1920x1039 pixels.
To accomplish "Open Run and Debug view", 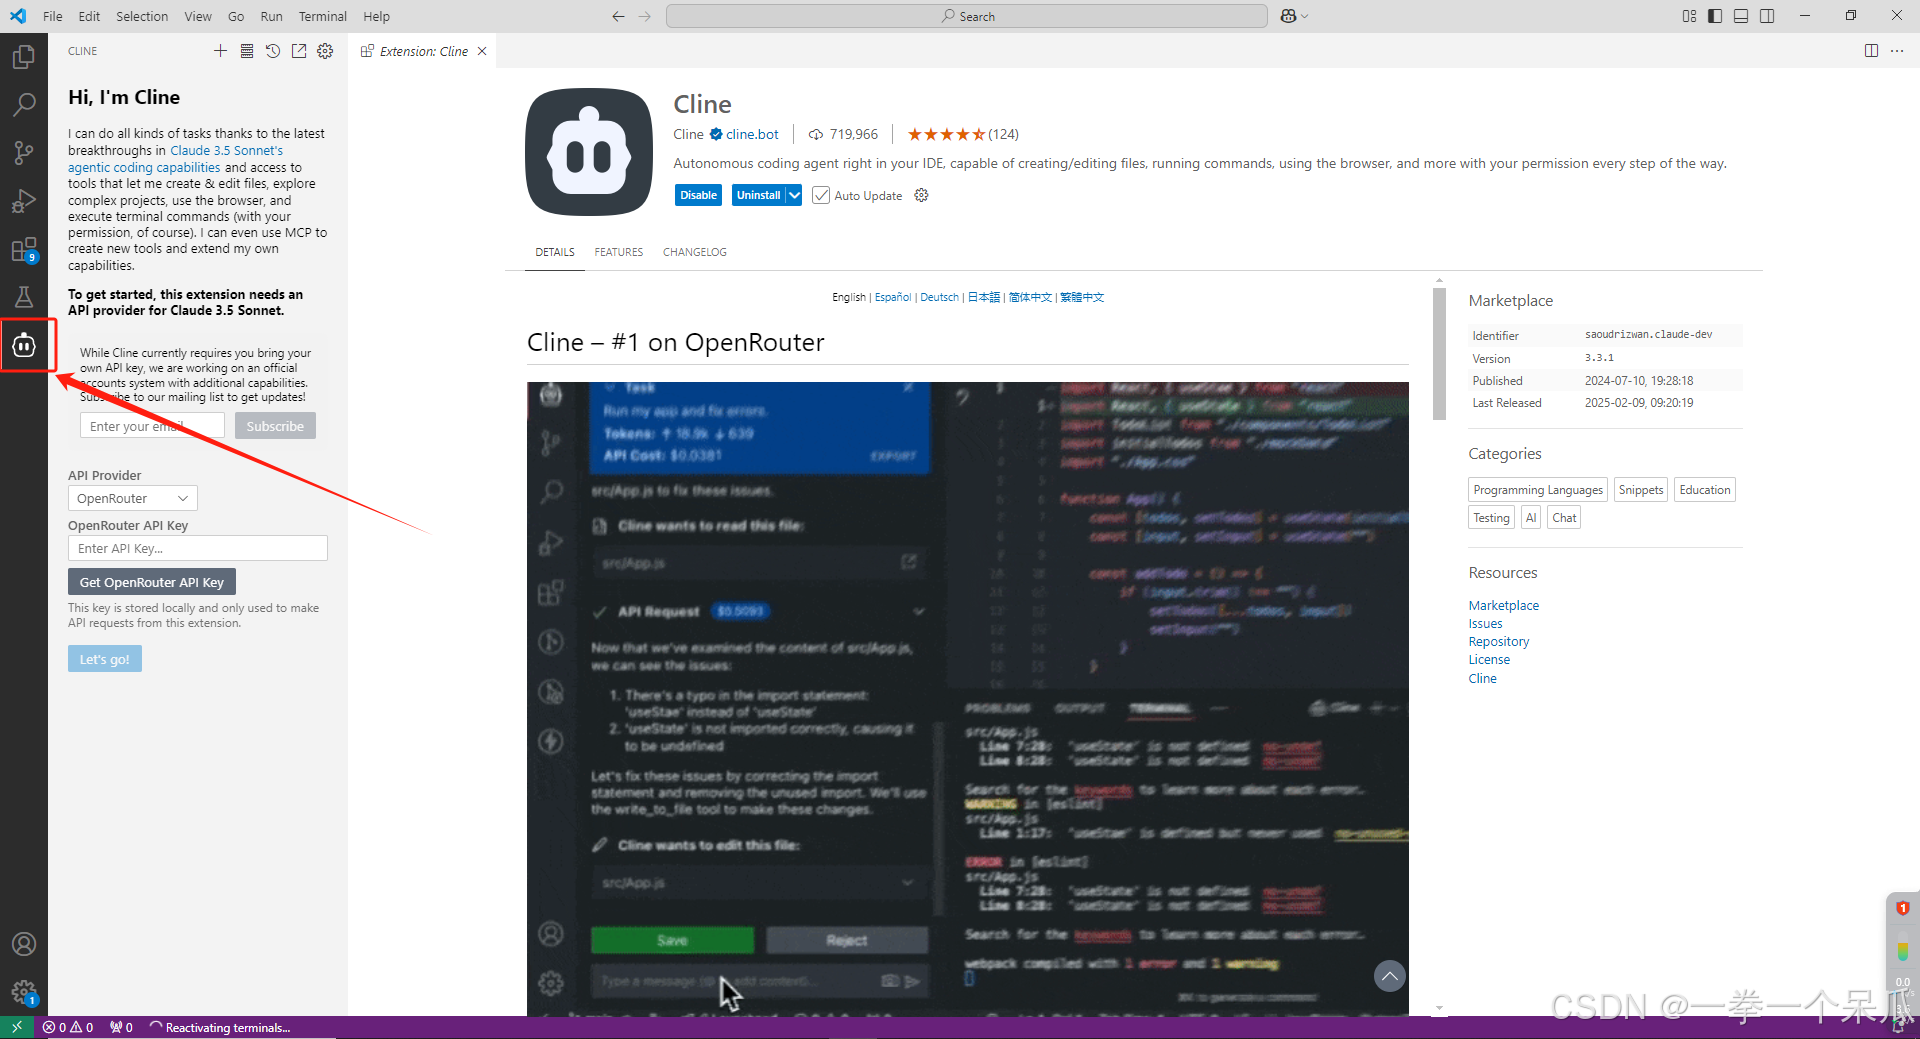I will [24, 201].
